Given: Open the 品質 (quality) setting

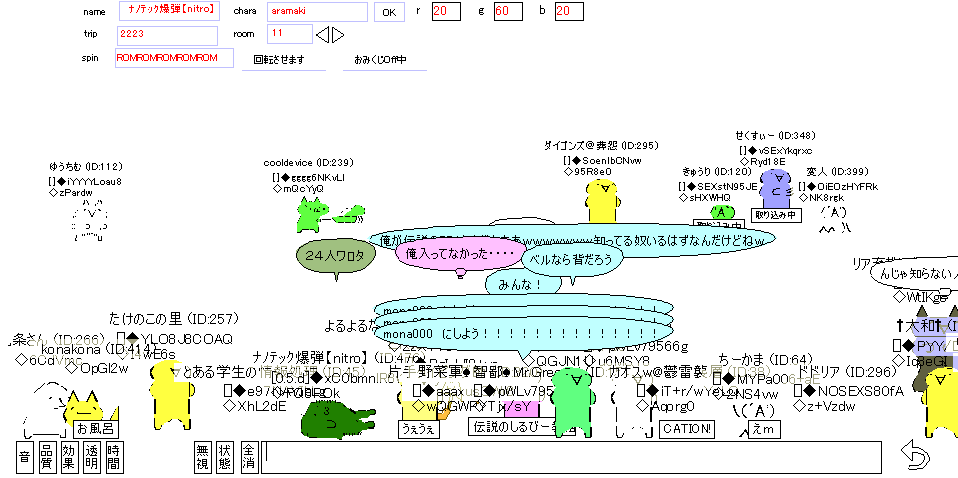Looking at the screenshot, I should (x=47, y=457).
